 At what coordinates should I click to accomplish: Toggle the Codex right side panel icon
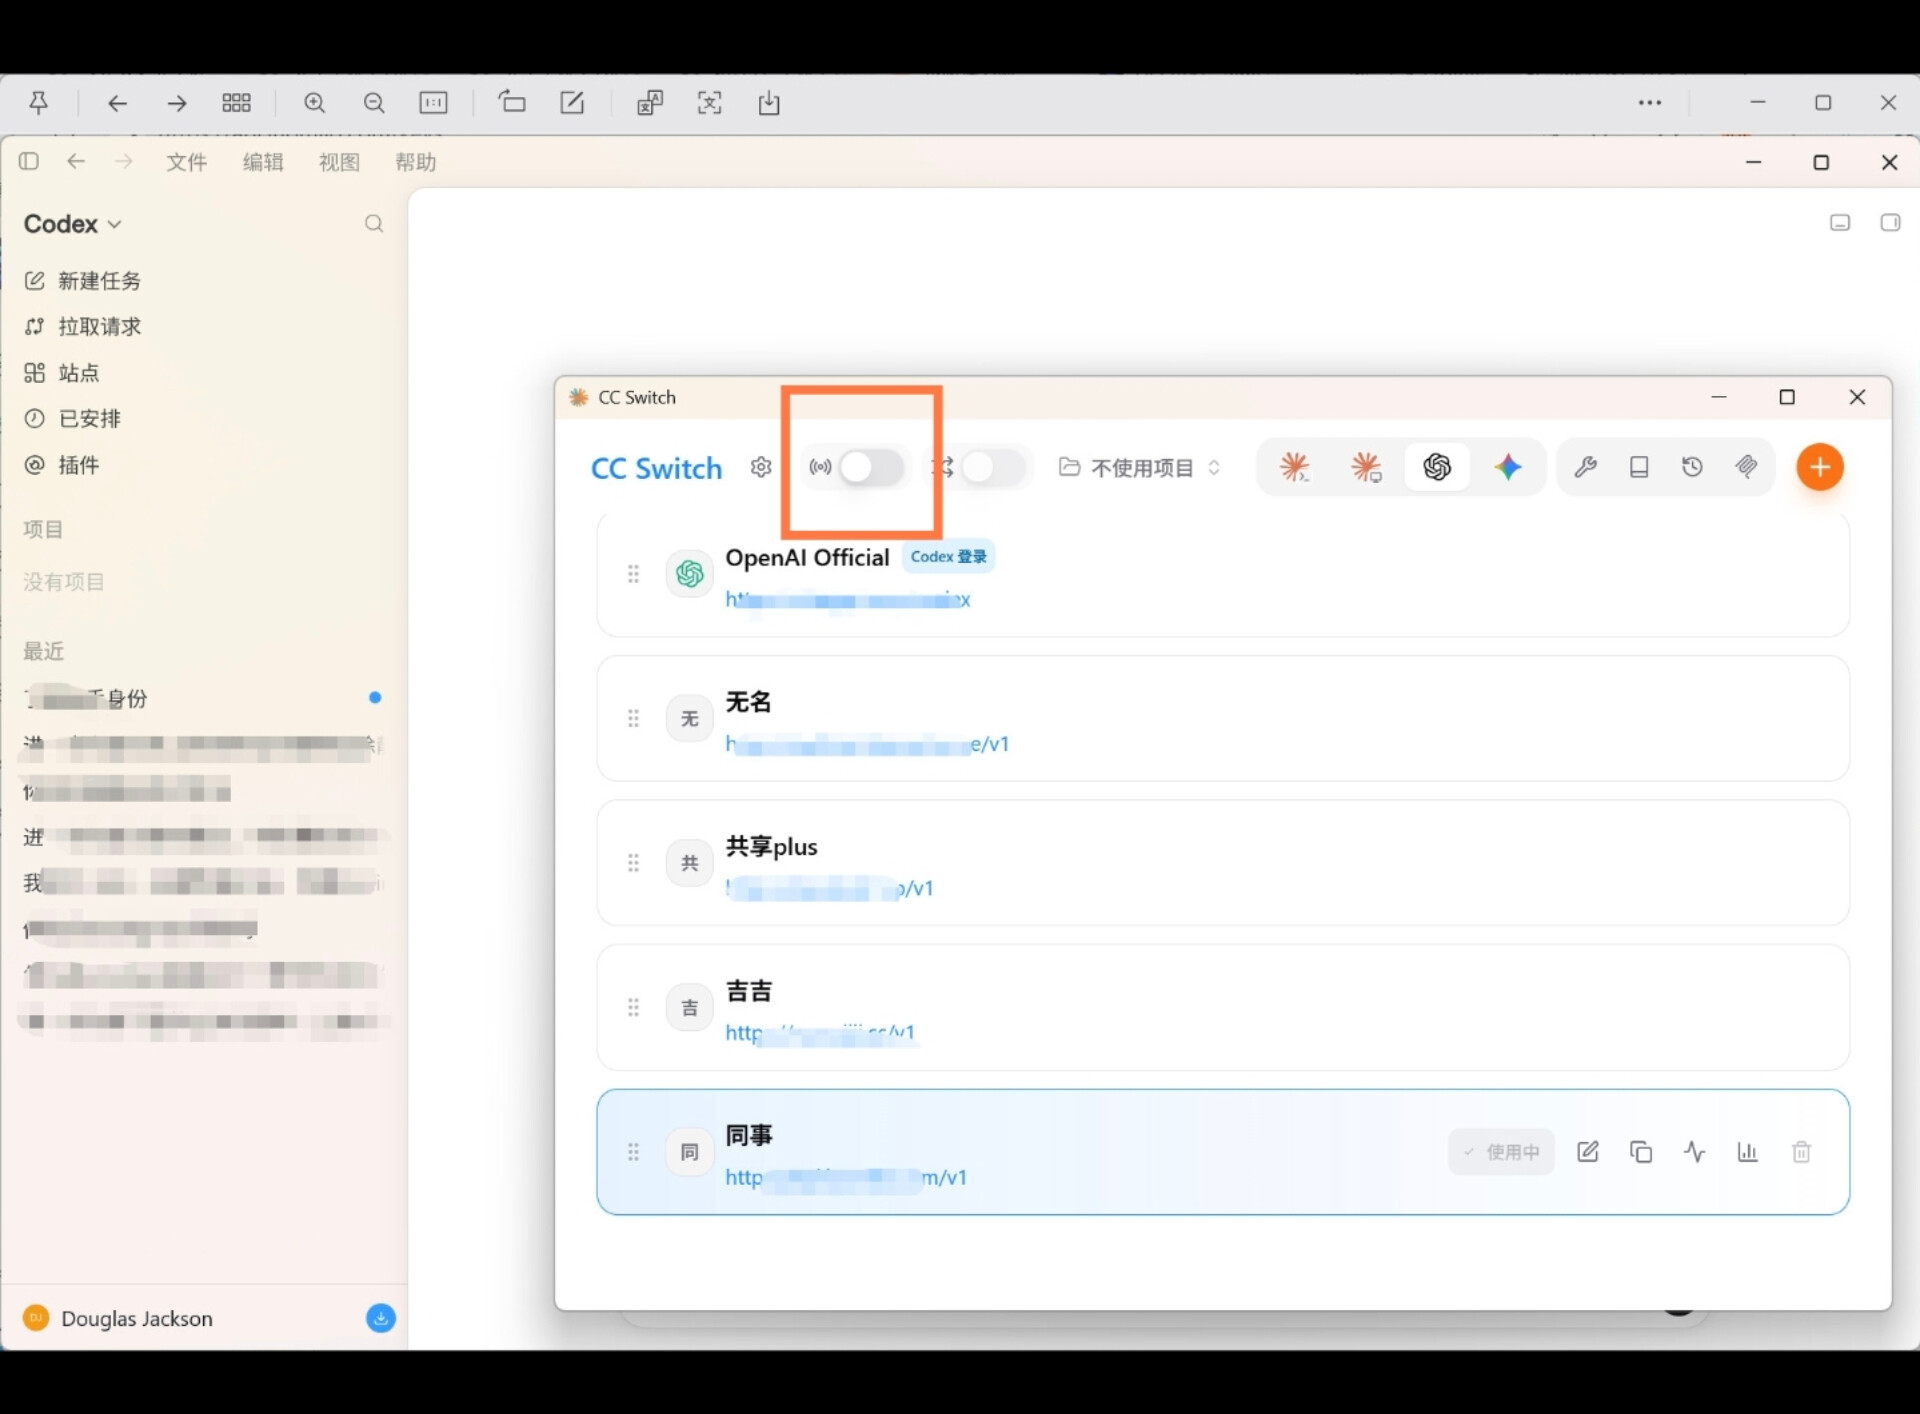(x=1890, y=223)
